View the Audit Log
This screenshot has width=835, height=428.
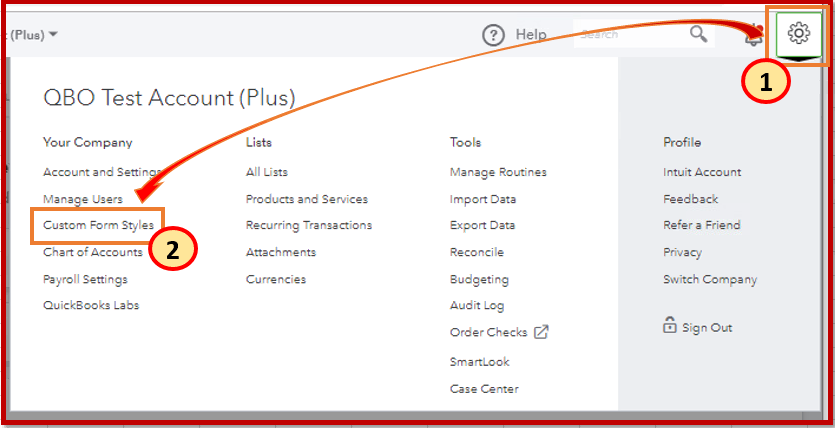click(477, 305)
